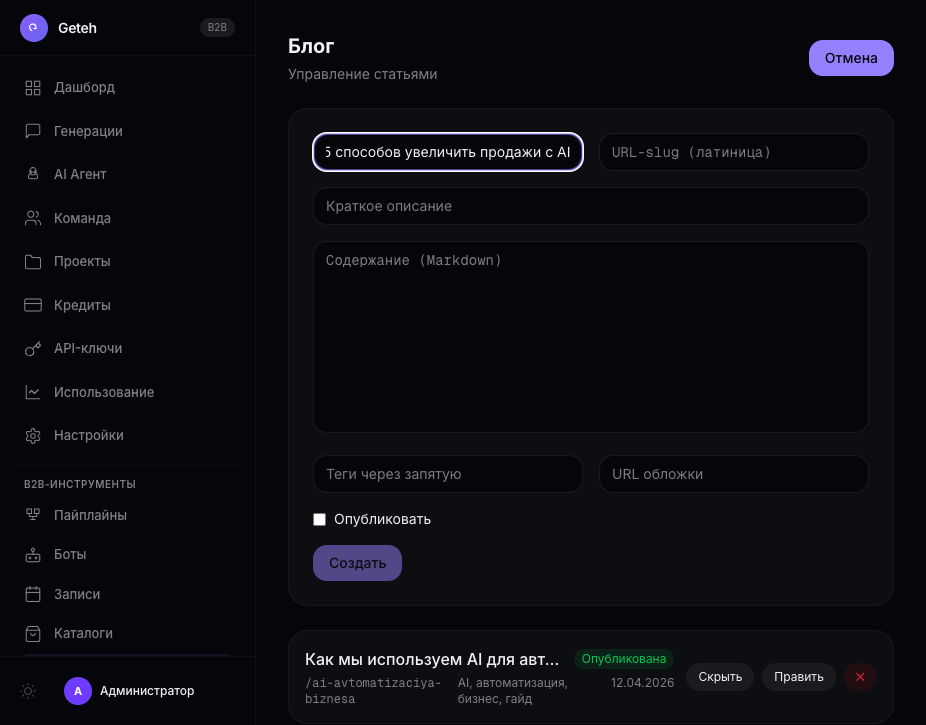
Task: Enable the Опубликовать checkbox
Action: (x=320, y=519)
